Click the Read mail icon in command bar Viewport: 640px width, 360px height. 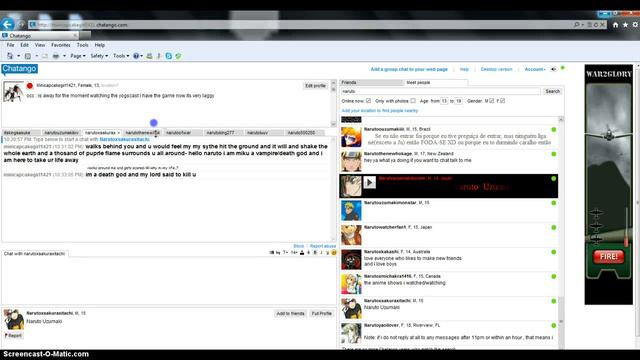click(44, 56)
